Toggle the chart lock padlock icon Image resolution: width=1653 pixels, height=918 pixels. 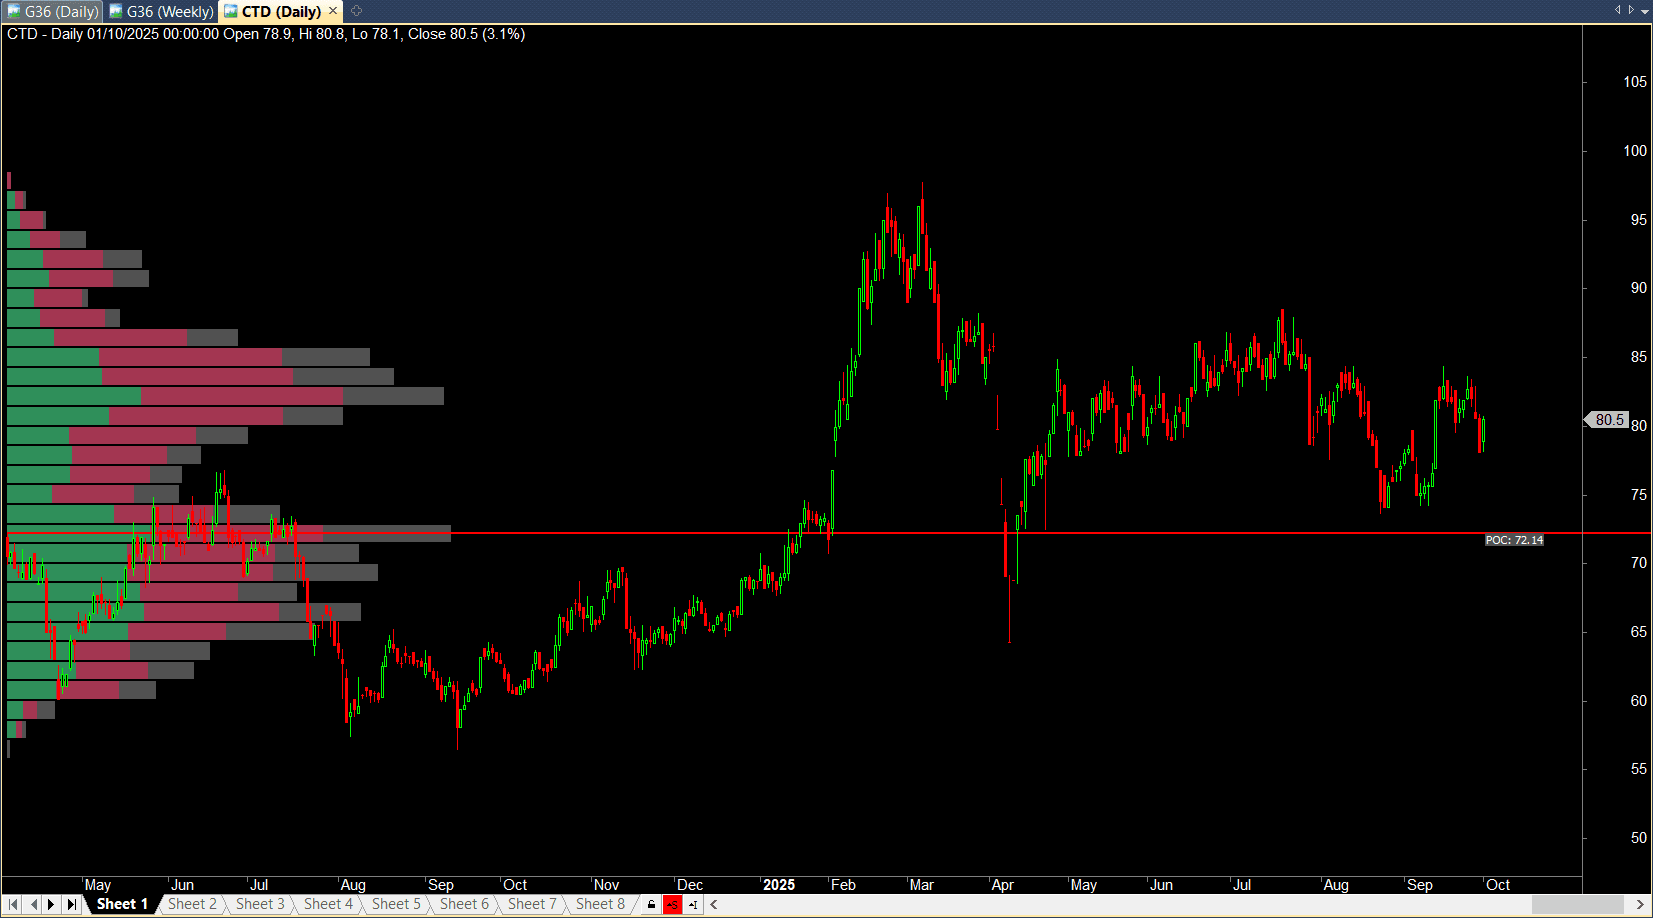[652, 904]
